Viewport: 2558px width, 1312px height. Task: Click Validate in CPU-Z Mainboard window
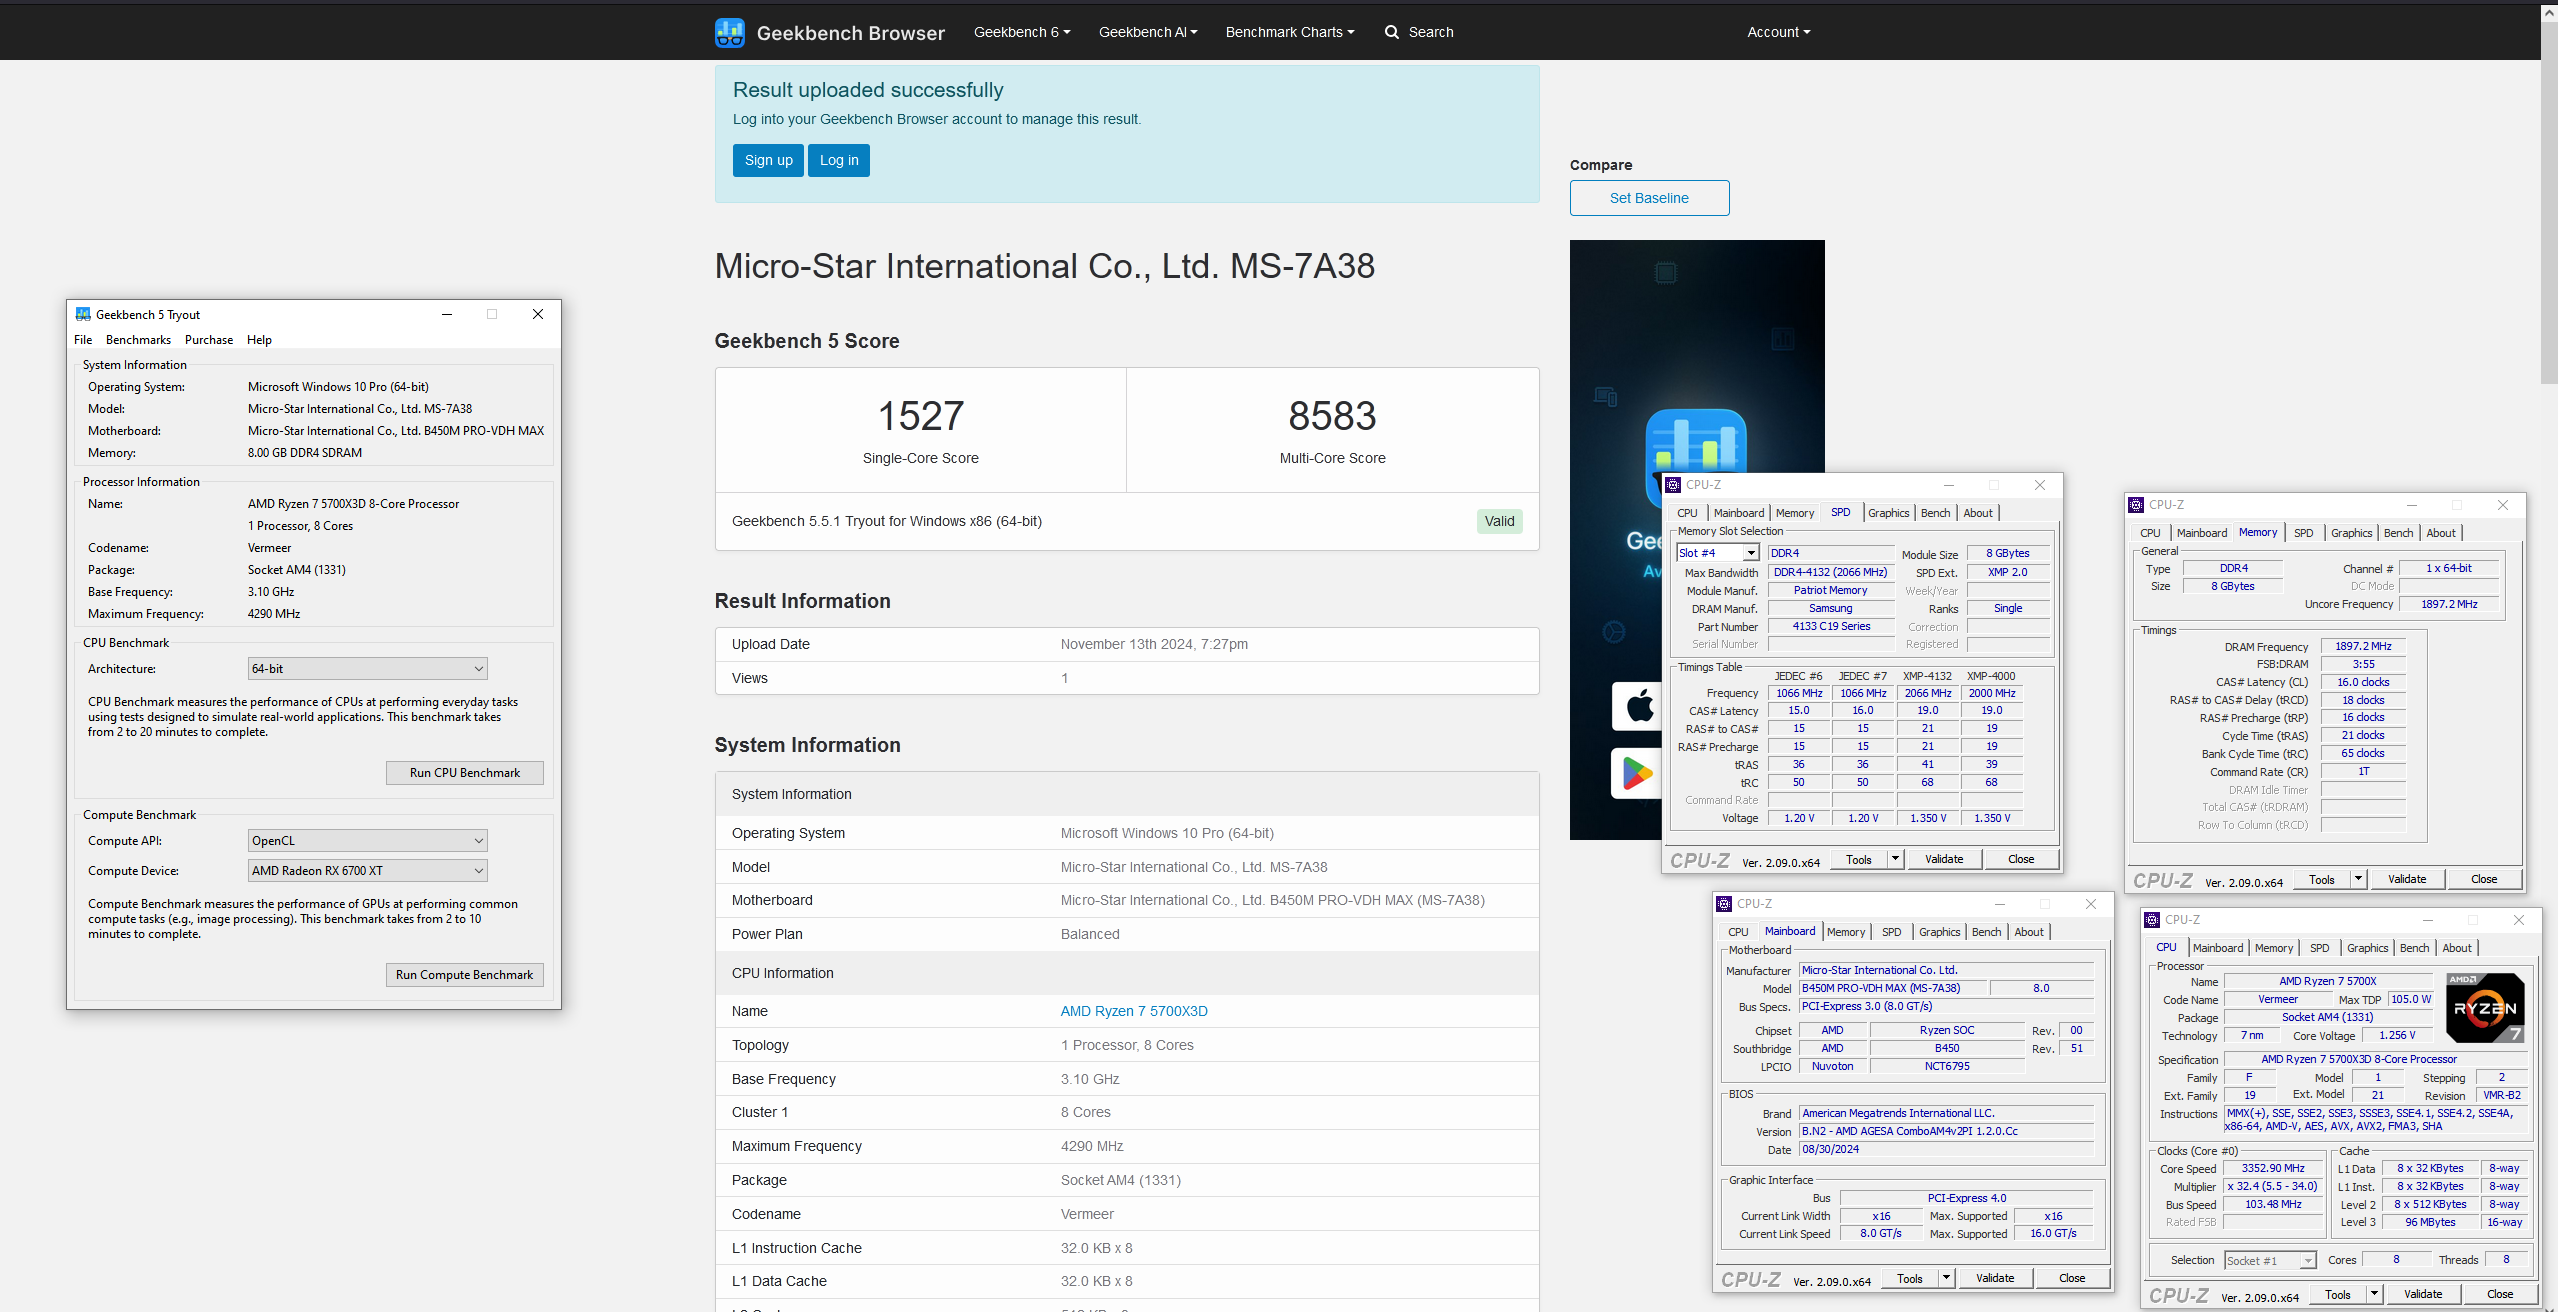tap(1995, 1278)
